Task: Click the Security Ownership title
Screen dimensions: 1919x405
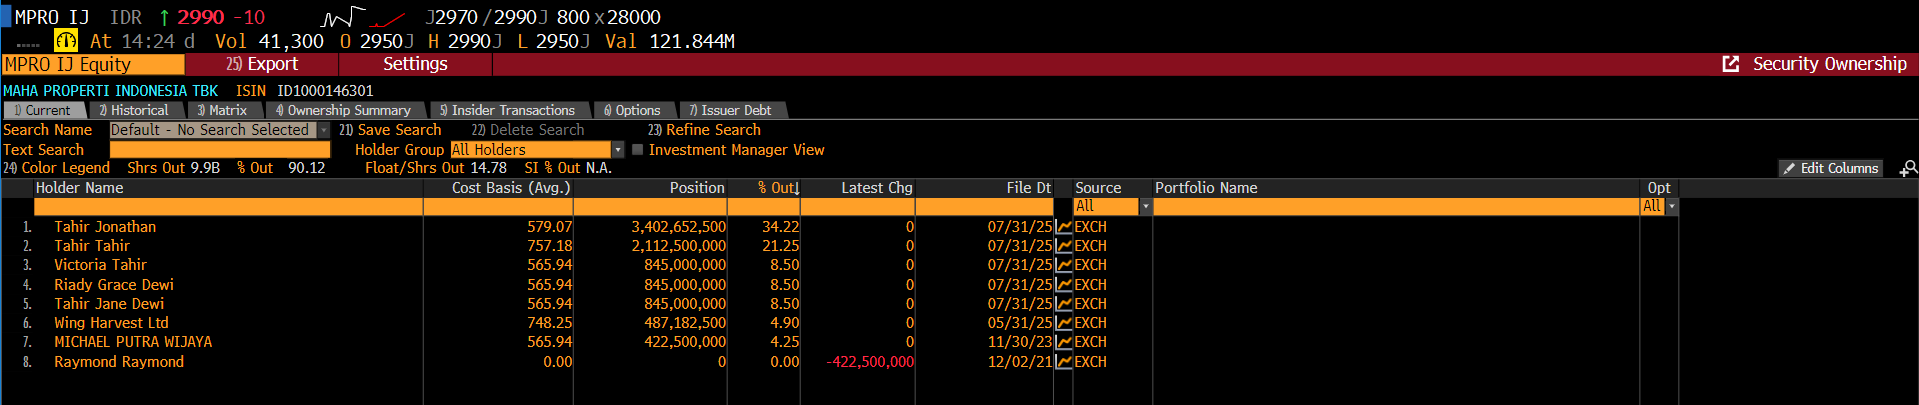Action: coord(1830,64)
